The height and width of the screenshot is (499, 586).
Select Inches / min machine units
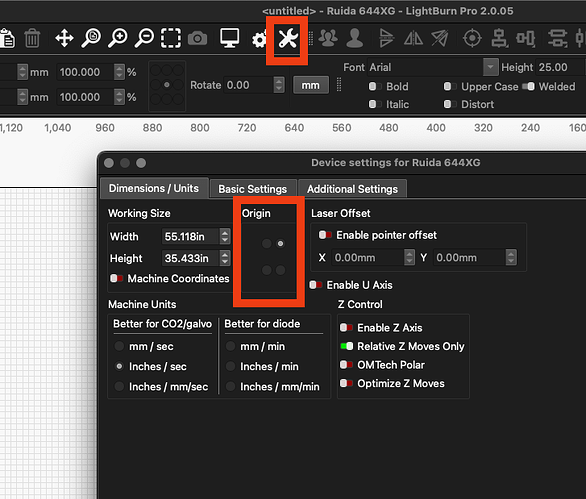[230, 367]
